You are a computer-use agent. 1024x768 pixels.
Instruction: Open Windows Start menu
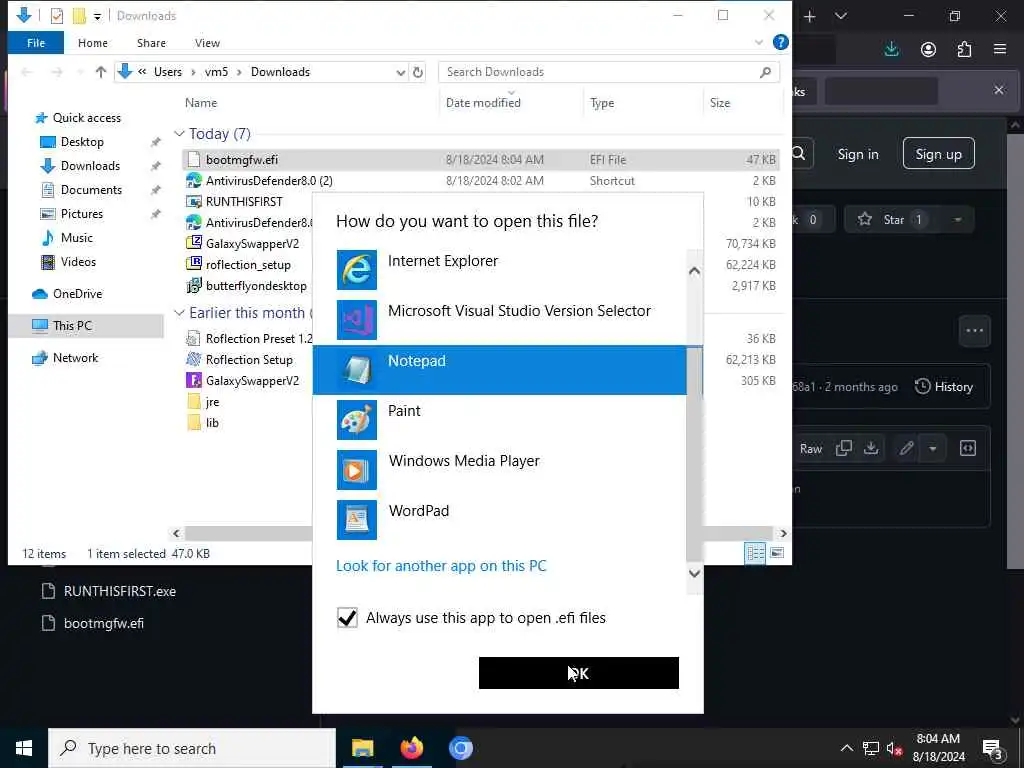[24, 748]
